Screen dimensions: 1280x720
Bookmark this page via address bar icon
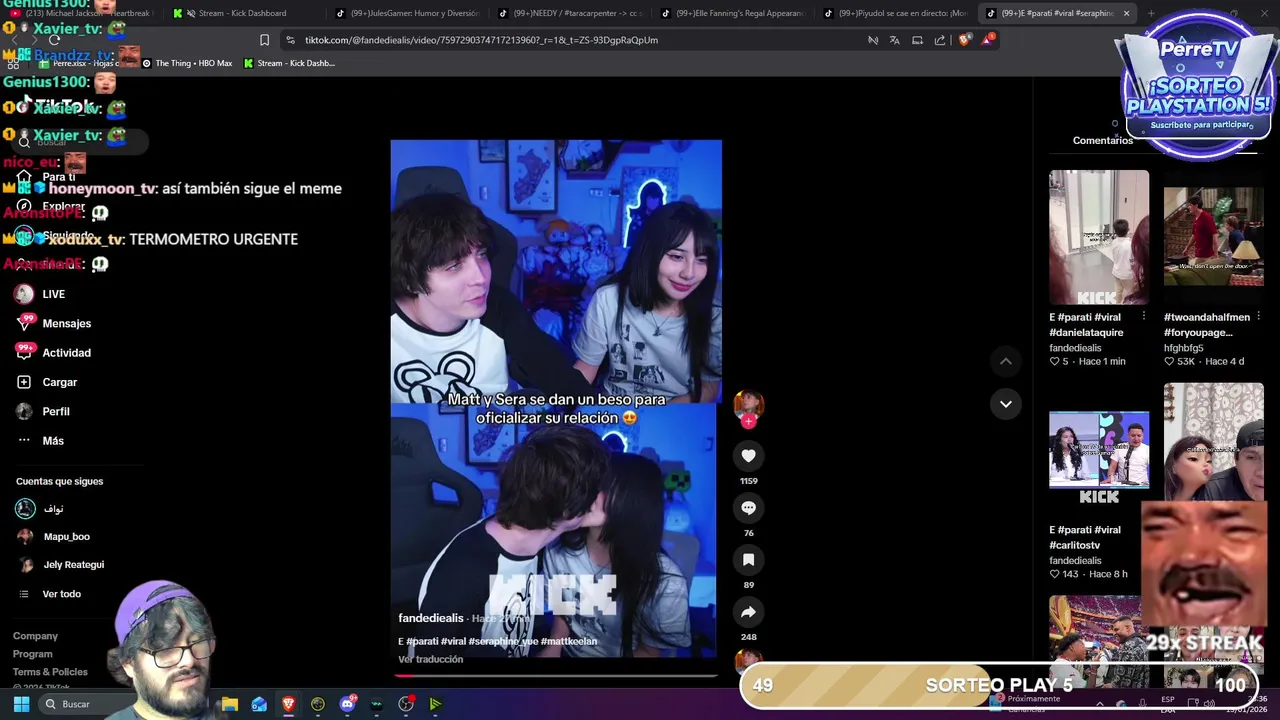[x=264, y=40]
